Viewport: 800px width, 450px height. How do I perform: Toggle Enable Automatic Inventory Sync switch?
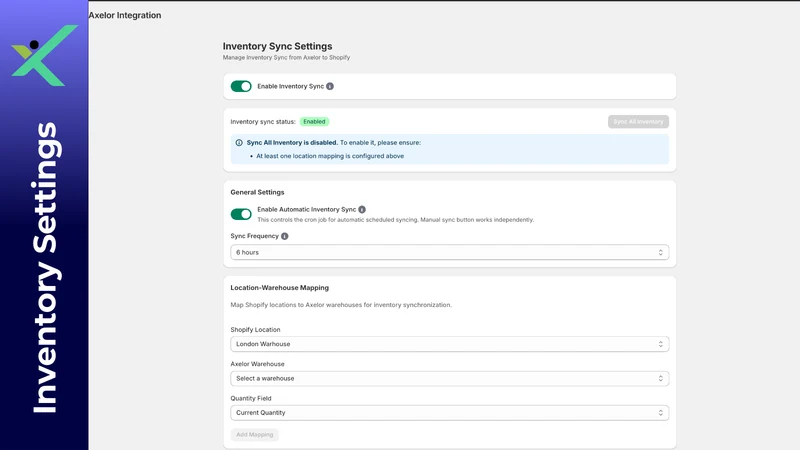[x=241, y=214]
